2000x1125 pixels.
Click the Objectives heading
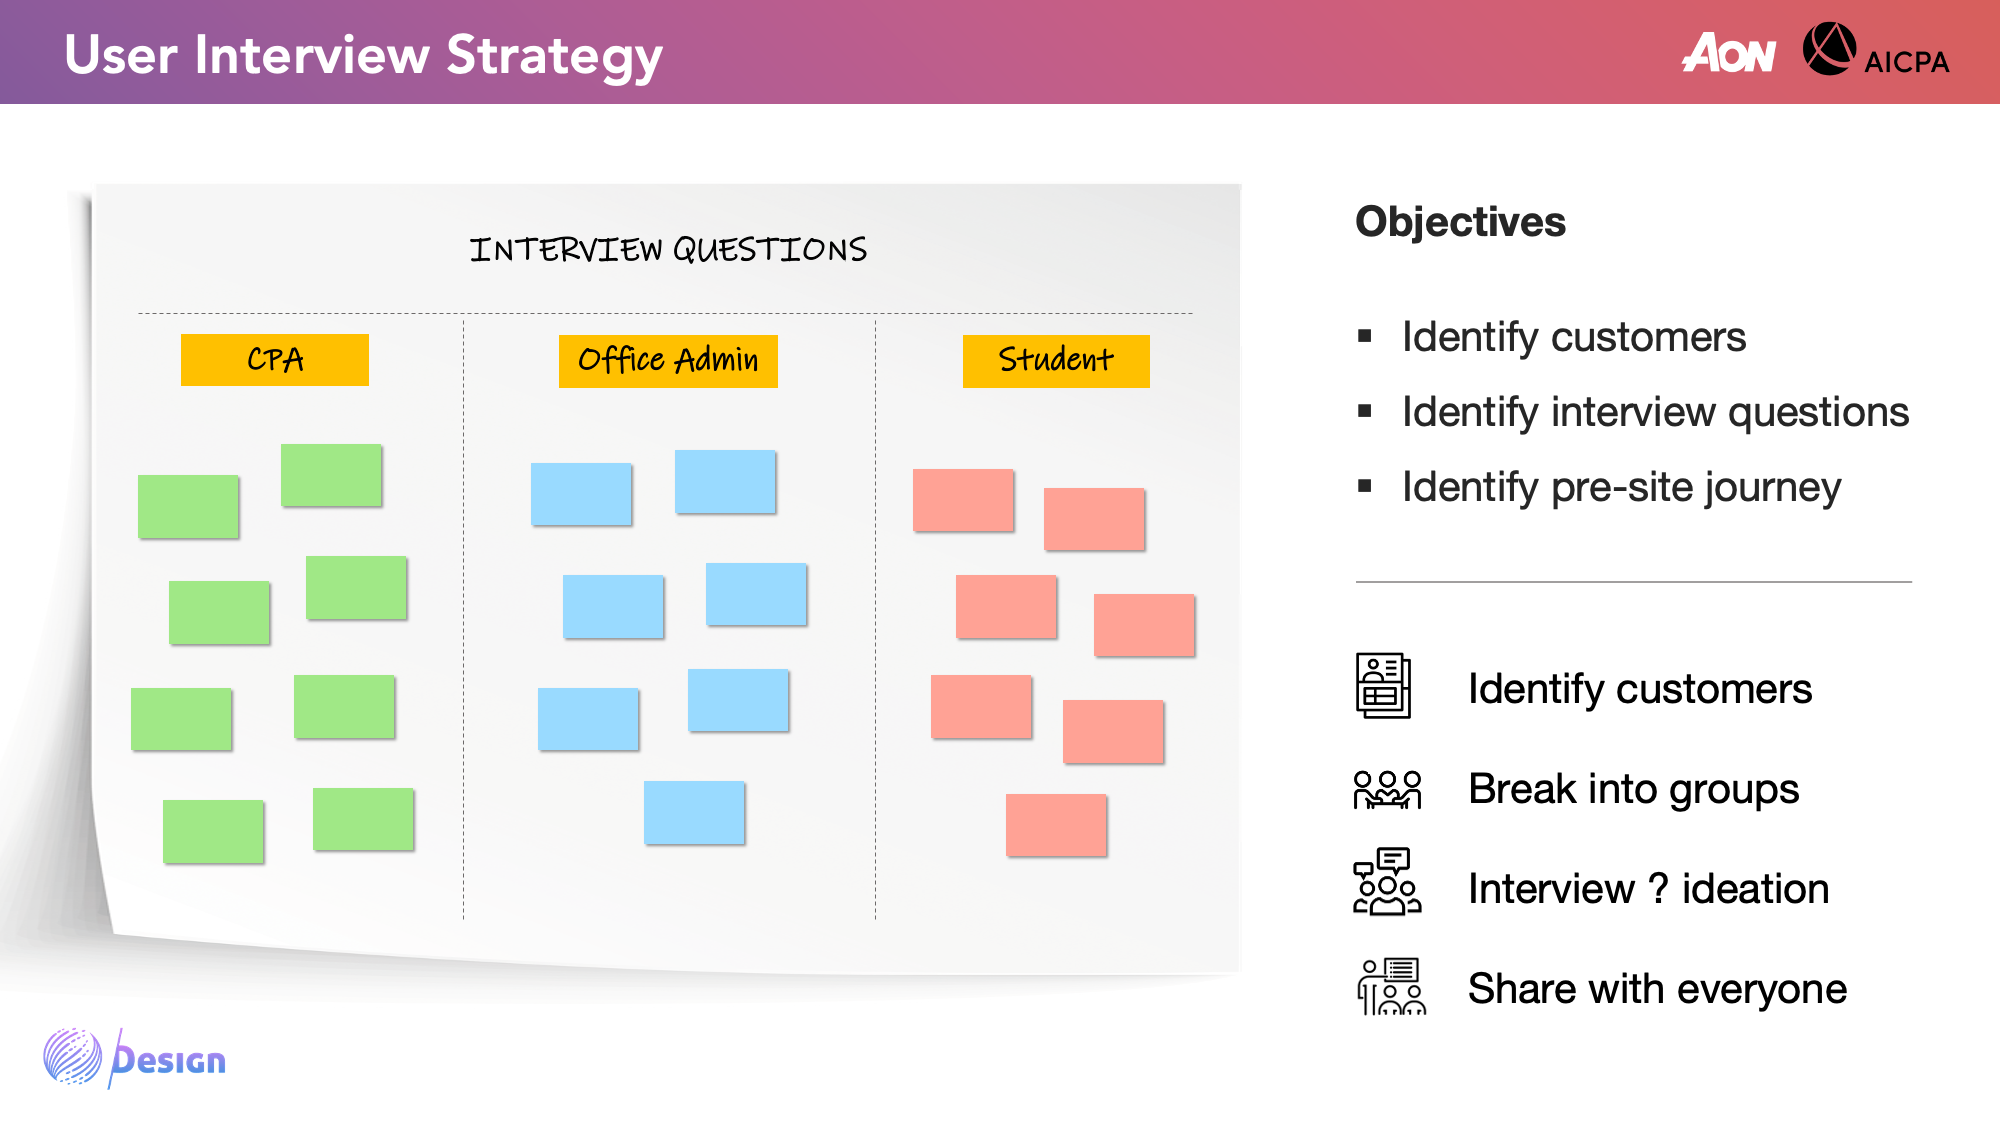[1460, 222]
